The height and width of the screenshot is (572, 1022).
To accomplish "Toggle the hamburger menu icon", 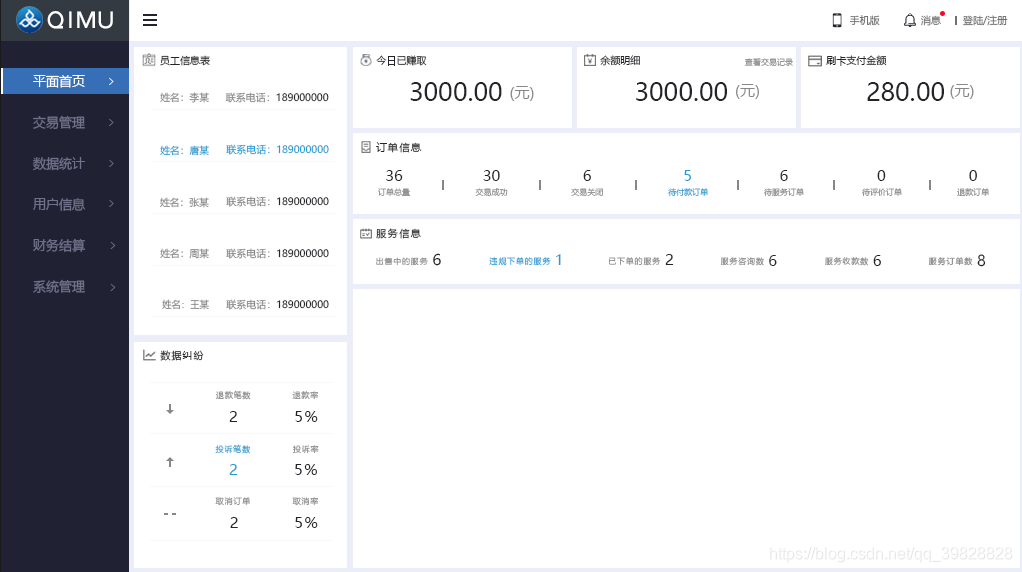I will pyautogui.click(x=150, y=20).
